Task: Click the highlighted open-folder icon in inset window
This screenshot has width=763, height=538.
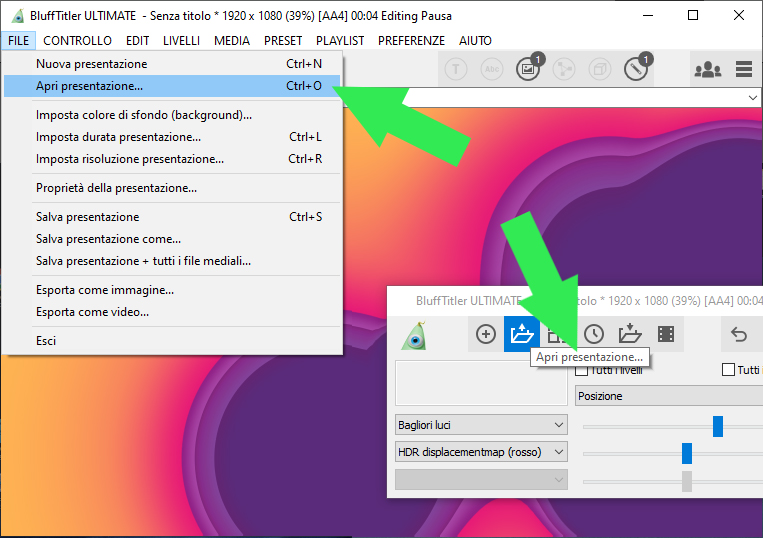Action: (522, 334)
